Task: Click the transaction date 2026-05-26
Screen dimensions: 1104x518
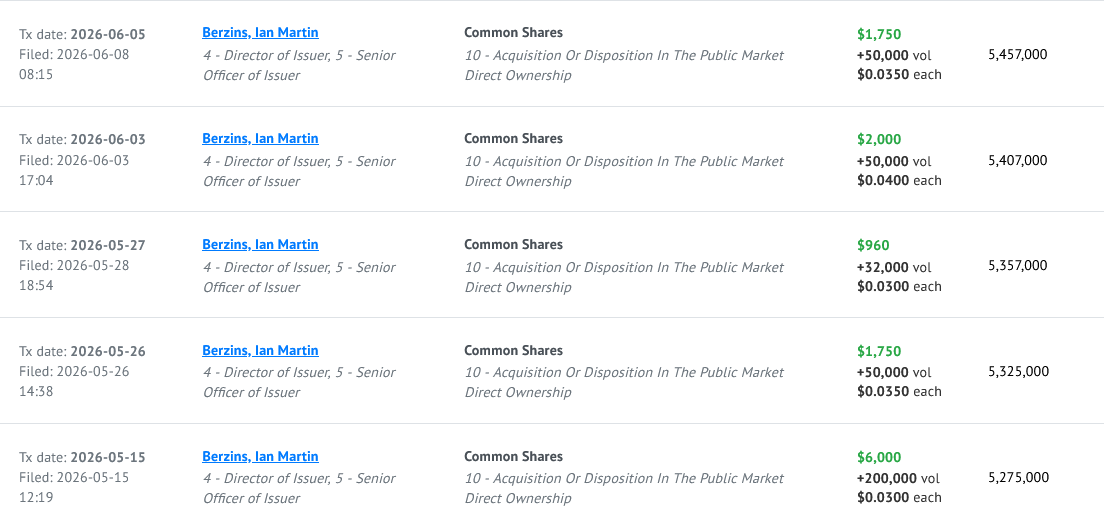Action: pyautogui.click(x=108, y=351)
